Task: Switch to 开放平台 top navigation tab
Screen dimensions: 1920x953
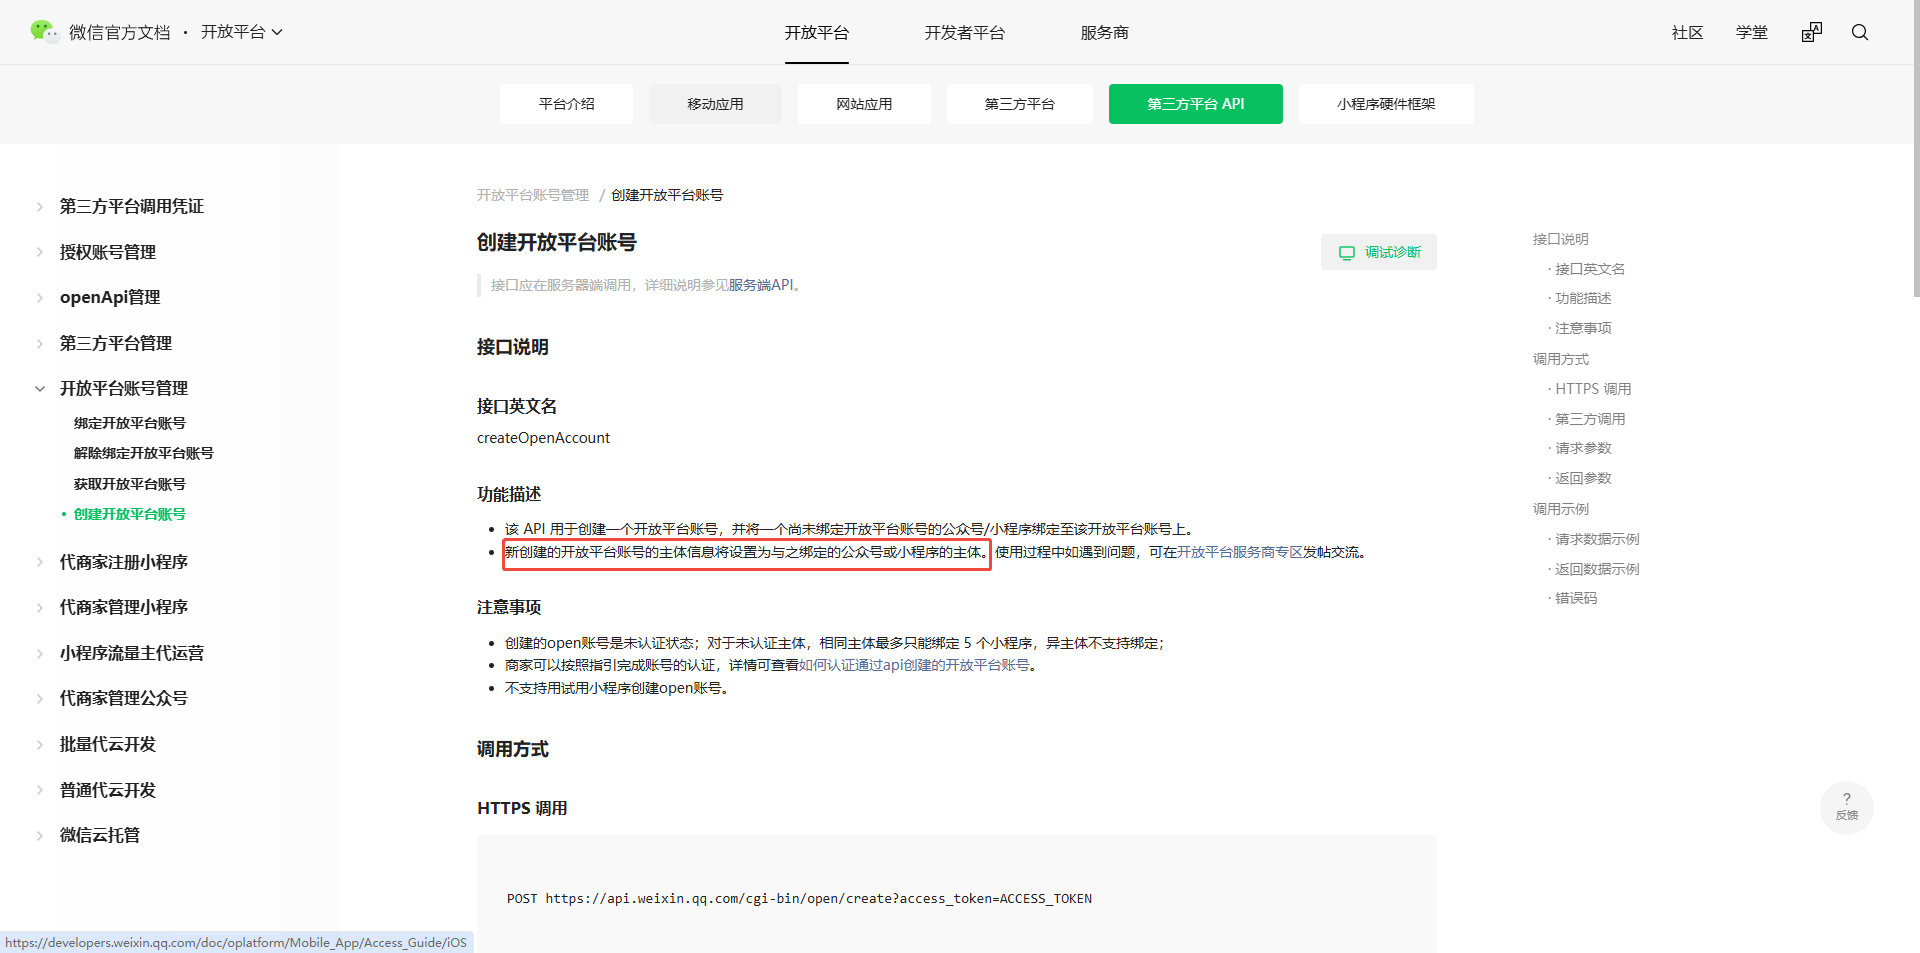Action: (817, 32)
